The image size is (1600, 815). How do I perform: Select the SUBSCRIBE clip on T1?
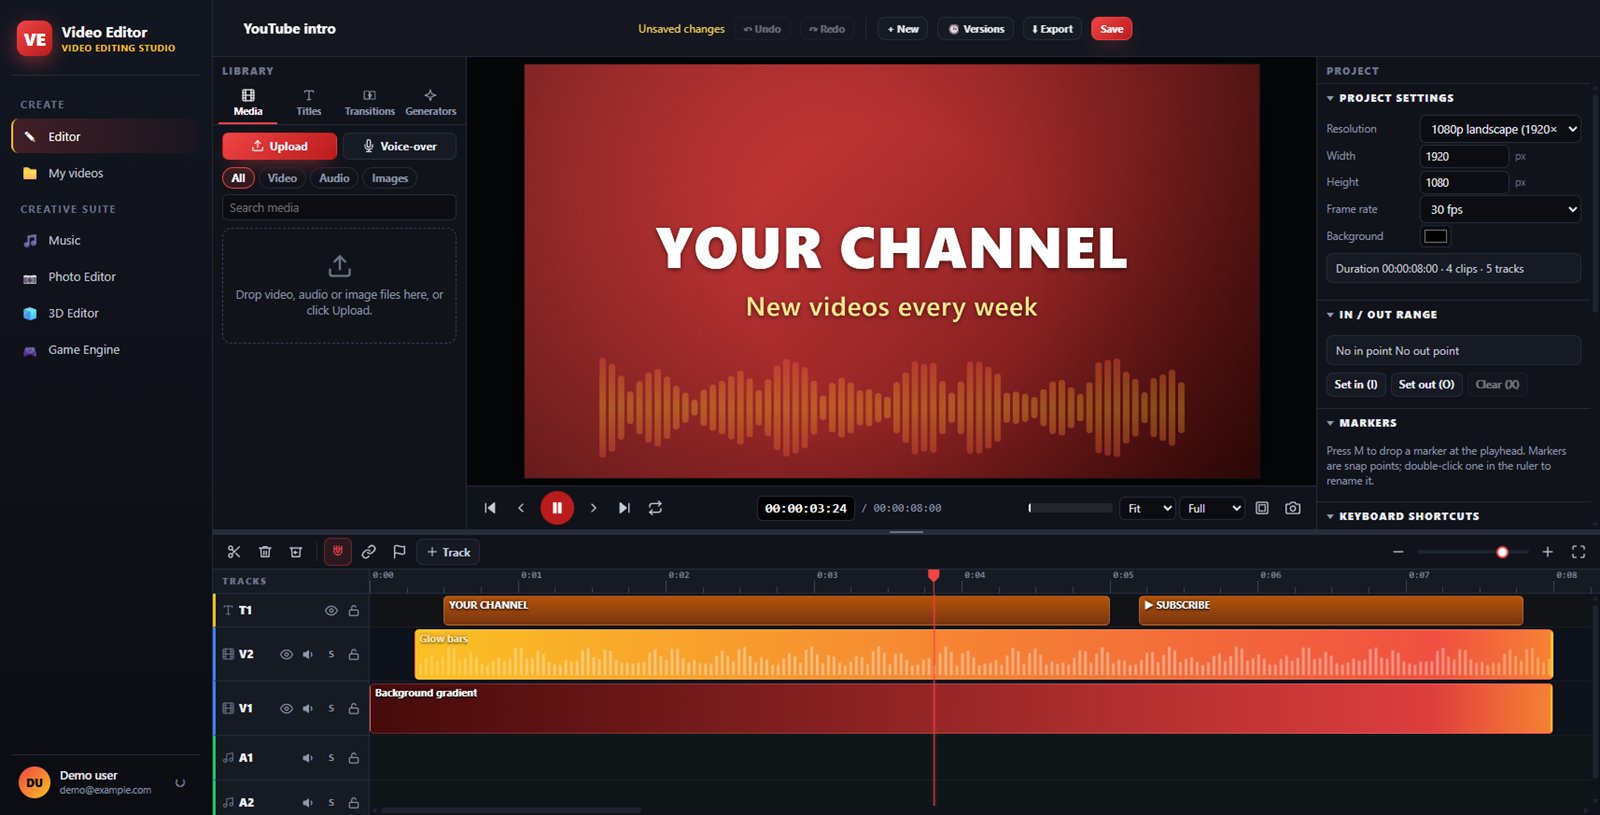pyautogui.click(x=1331, y=611)
